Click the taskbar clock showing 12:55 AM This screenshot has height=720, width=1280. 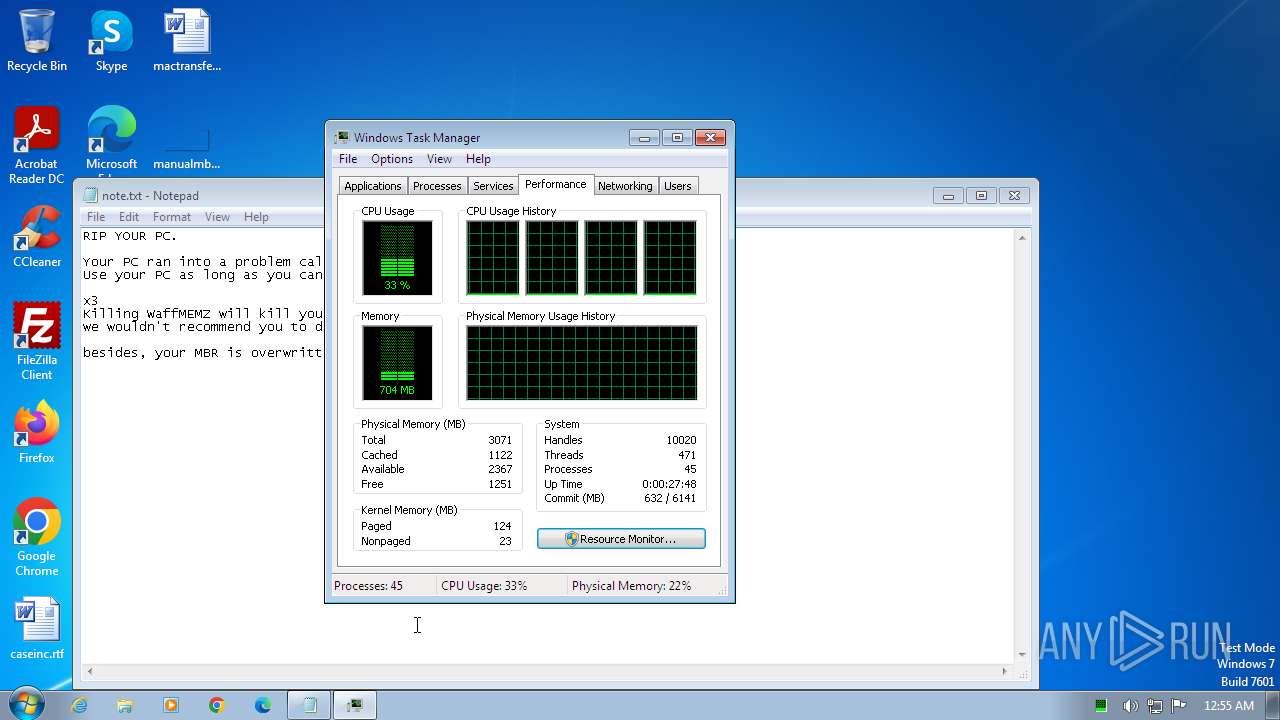1229,705
